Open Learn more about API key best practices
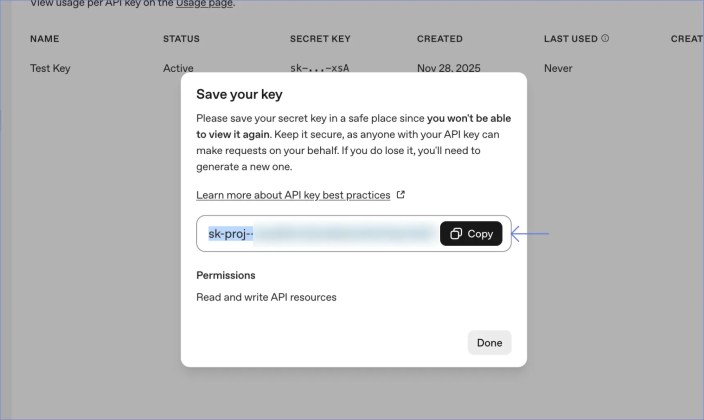 (293, 195)
